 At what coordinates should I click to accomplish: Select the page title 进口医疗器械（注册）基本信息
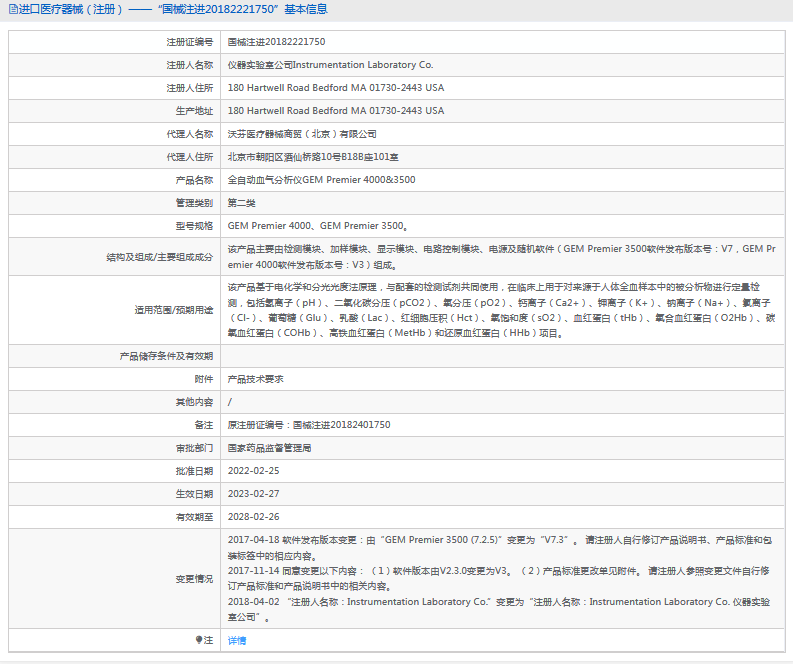(172, 9)
